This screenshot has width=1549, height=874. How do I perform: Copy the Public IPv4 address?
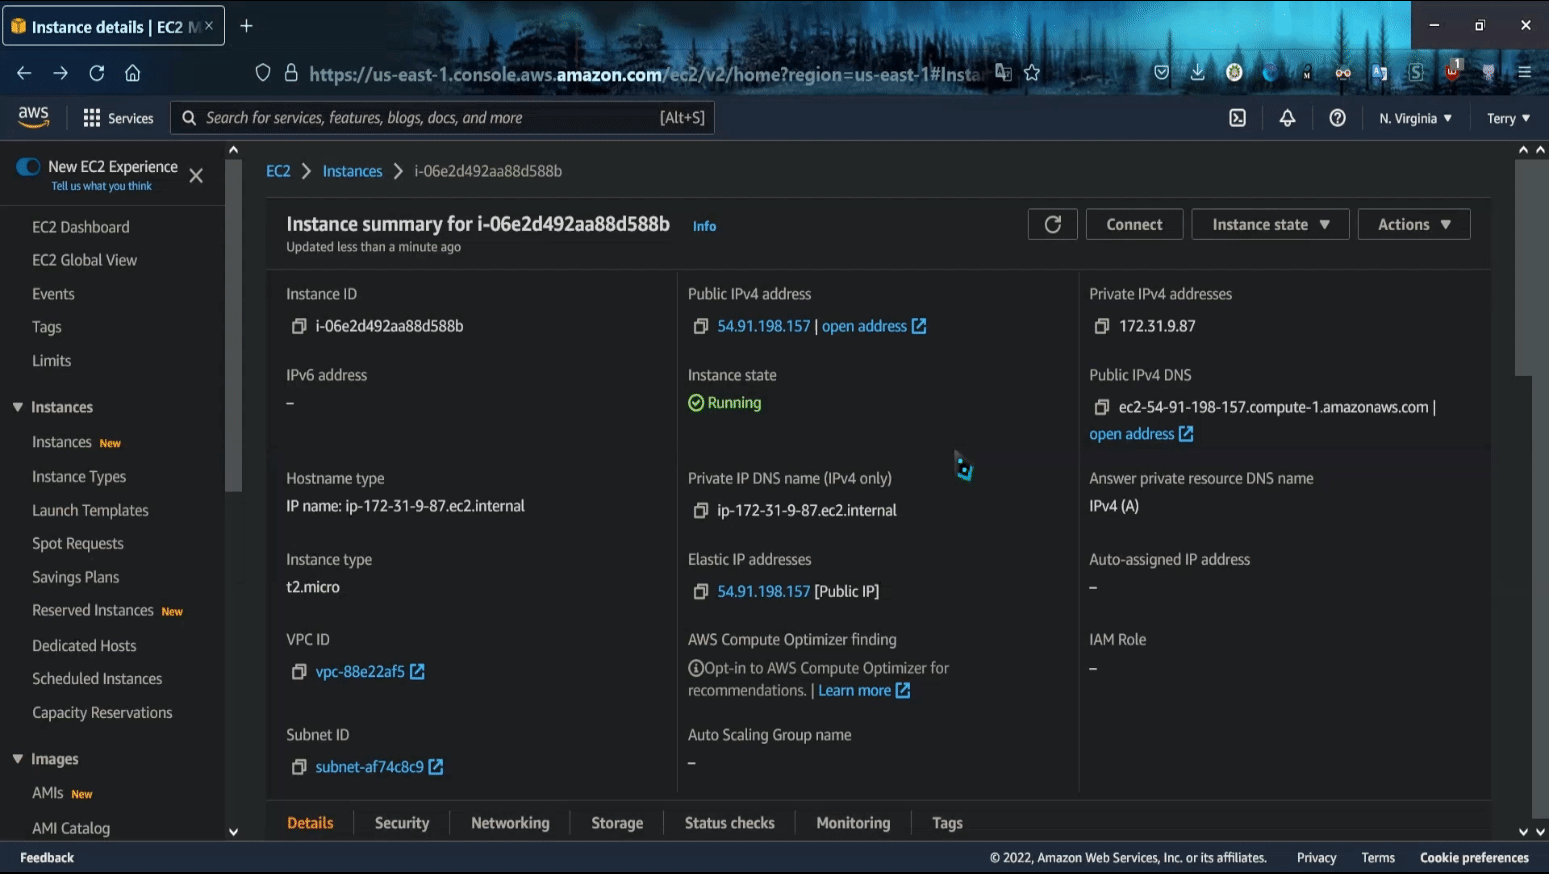click(x=700, y=326)
